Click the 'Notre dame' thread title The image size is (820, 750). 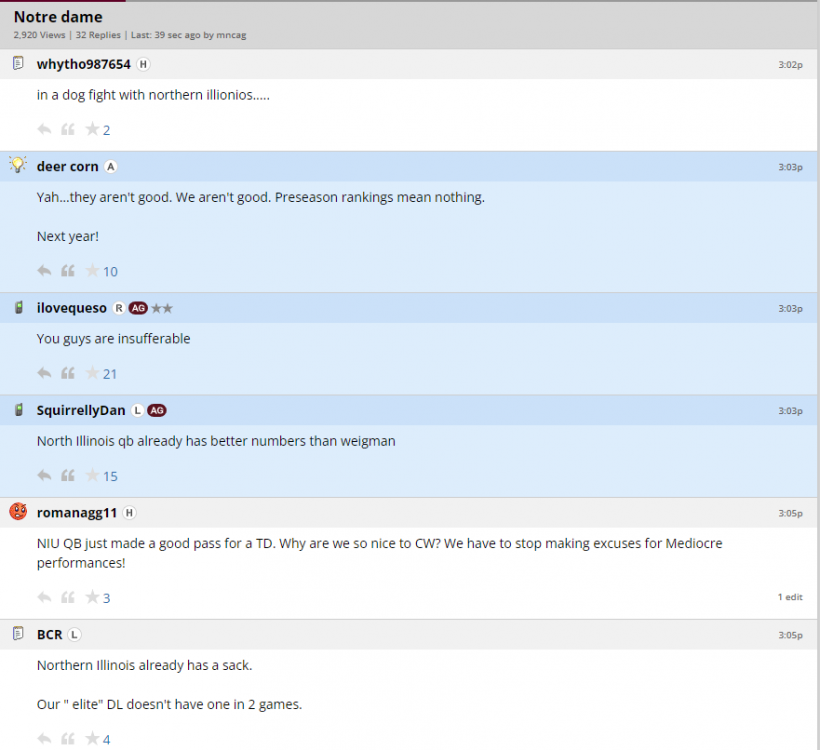click(x=58, y=17)
